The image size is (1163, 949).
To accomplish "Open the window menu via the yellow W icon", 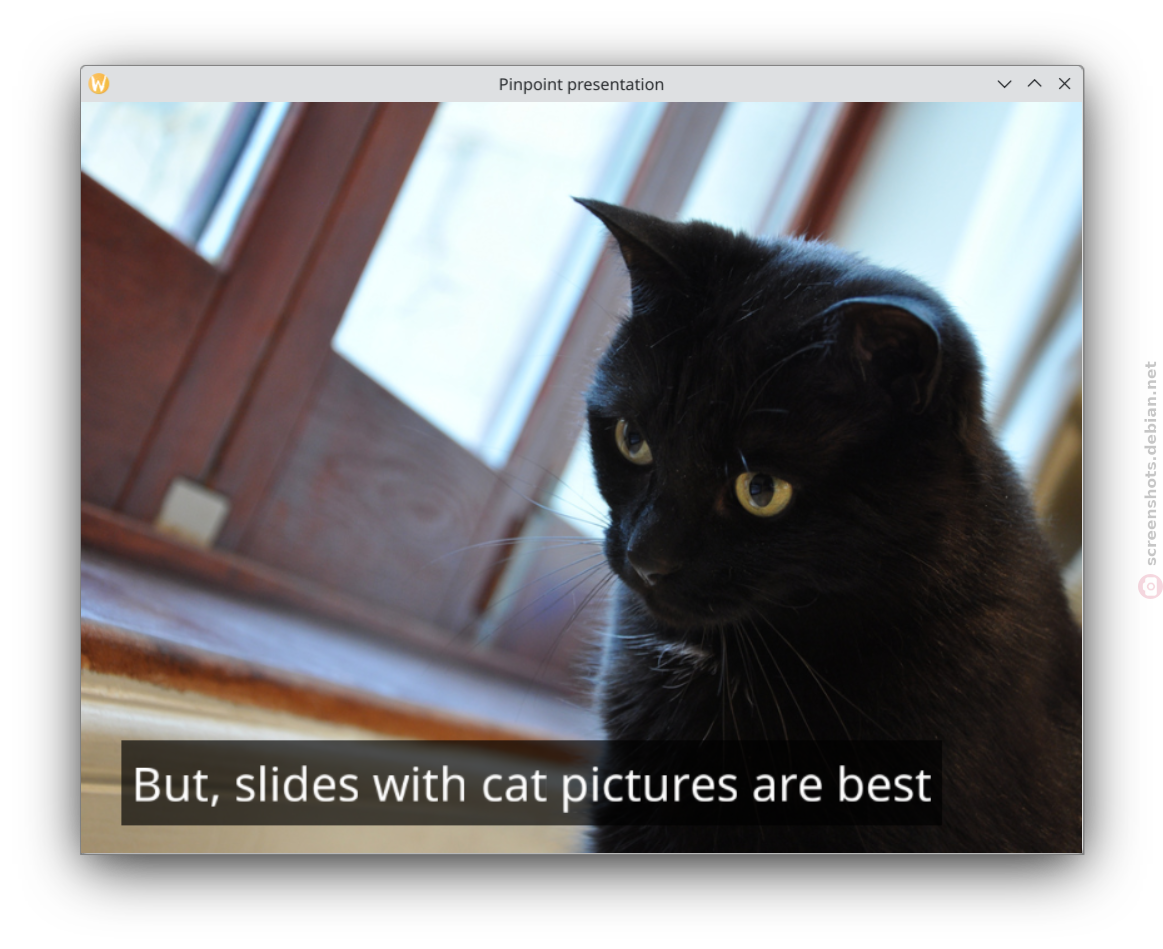I will pyautogui.click(x=99, y=84).
